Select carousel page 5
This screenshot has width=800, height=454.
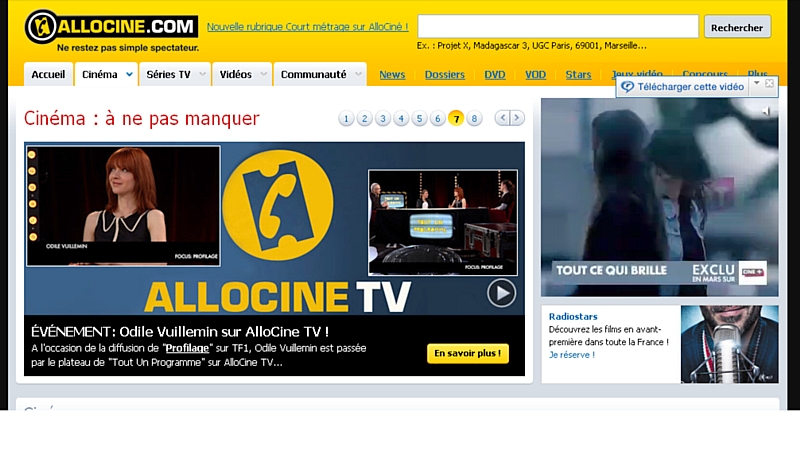(x=419, y=119)
